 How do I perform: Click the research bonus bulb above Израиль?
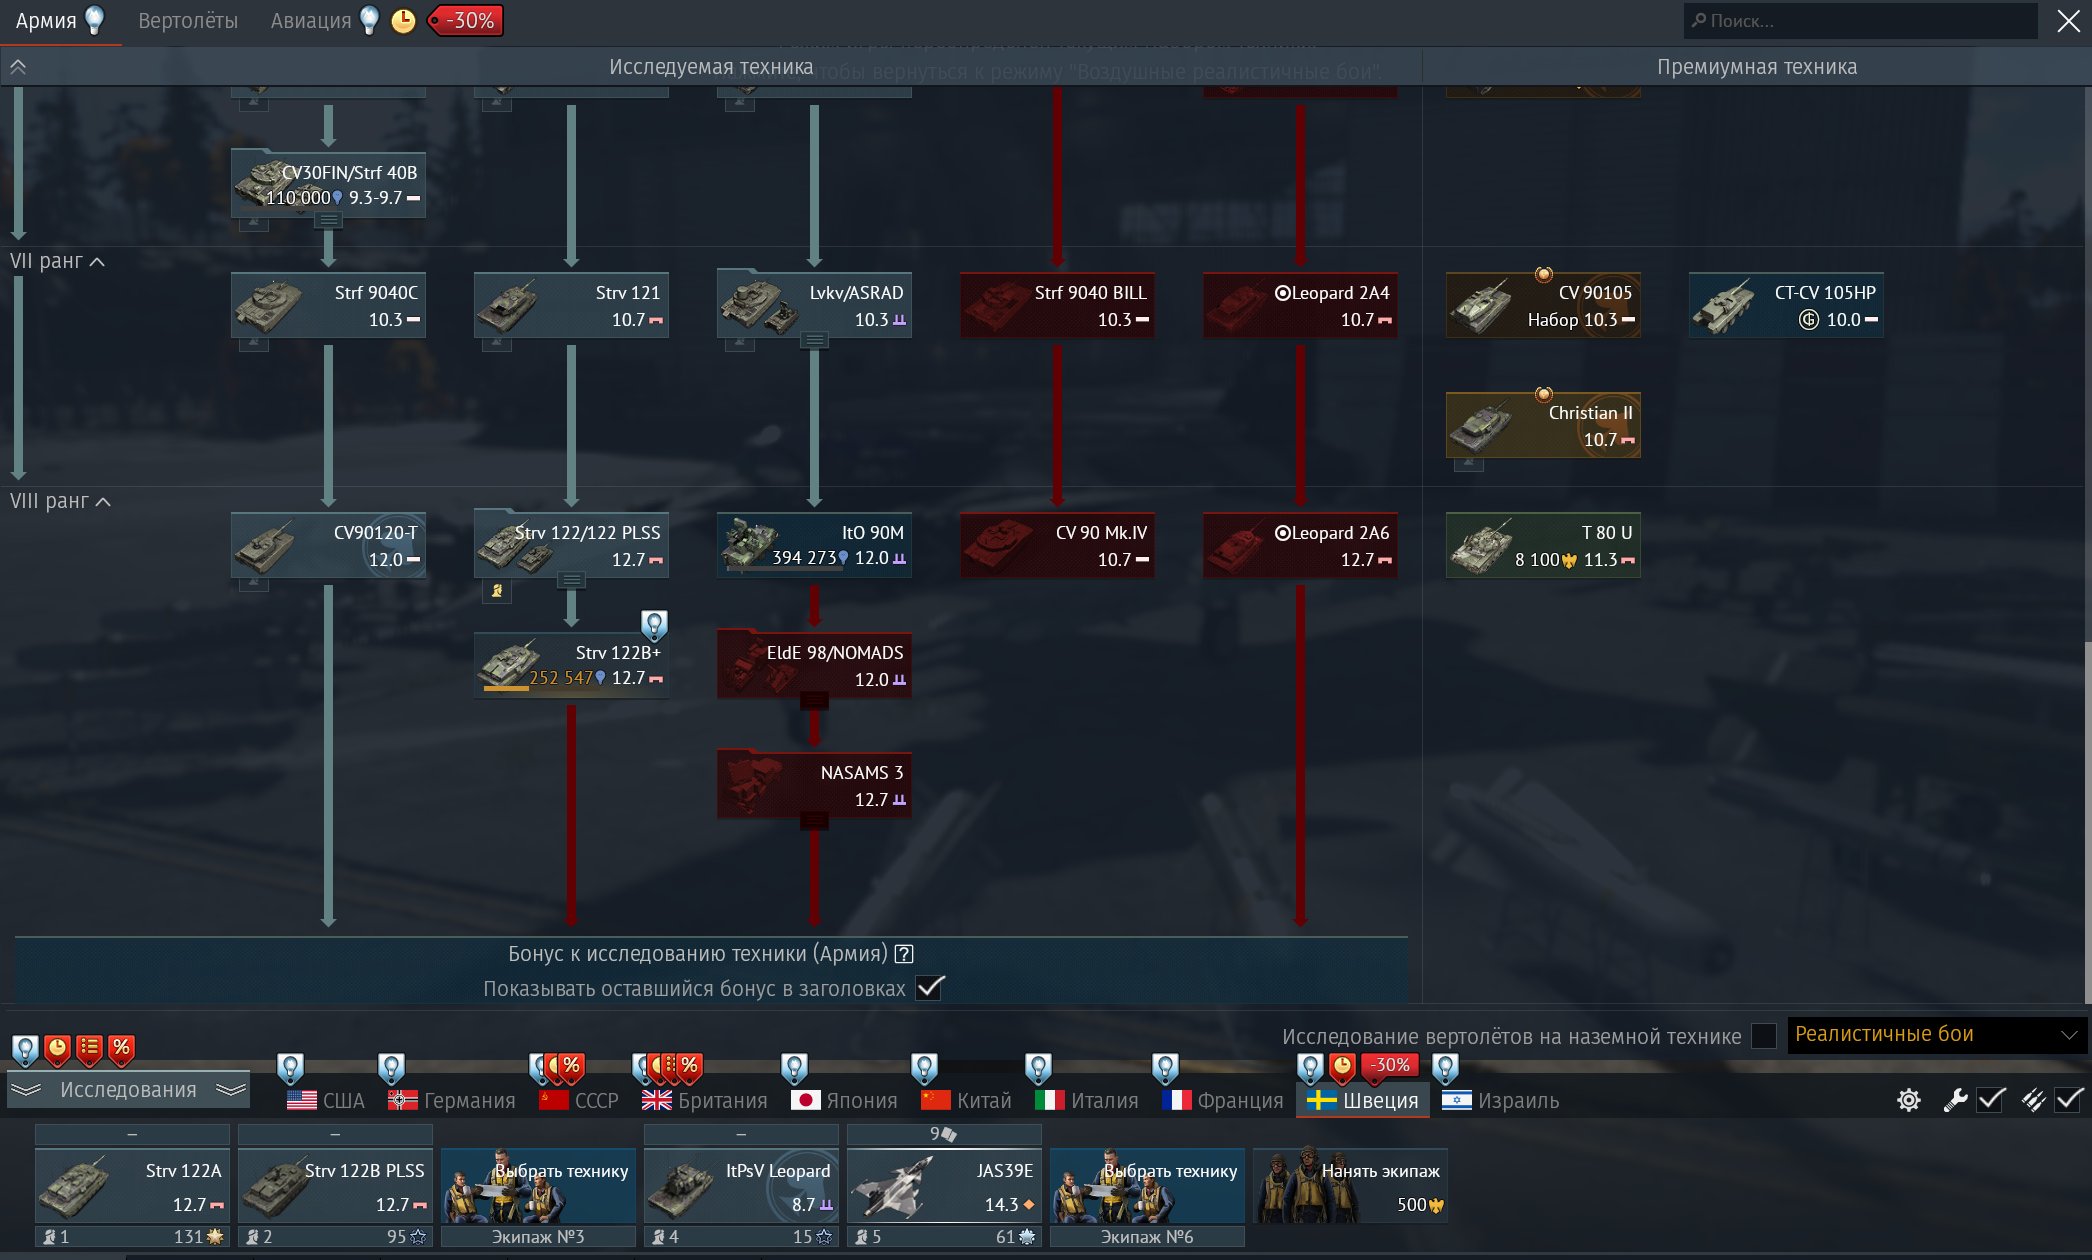pyautogui.click(x=1445, y=1068)
